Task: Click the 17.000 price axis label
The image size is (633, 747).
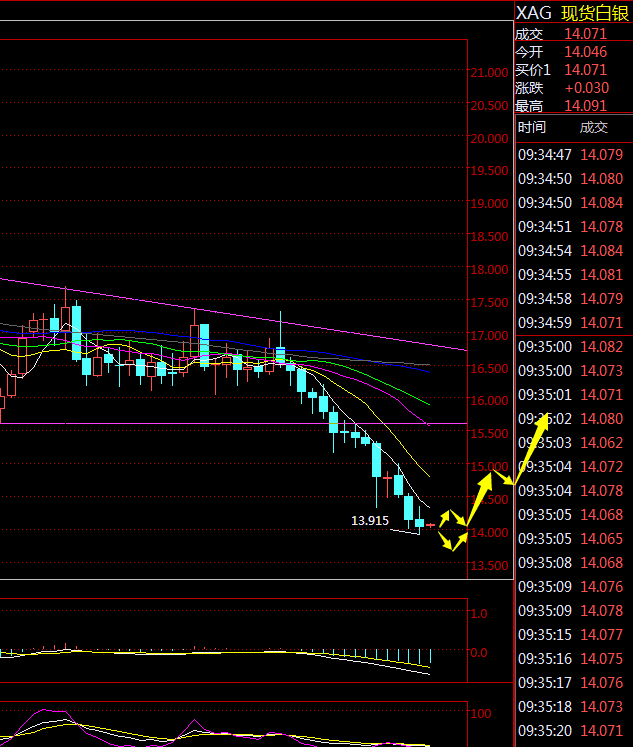Action: (490, 336)
